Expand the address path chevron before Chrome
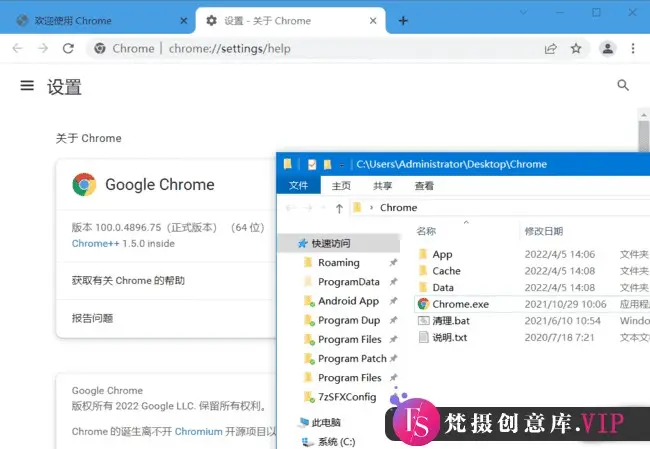The image size is (650, 449). [x=371, y=208]
